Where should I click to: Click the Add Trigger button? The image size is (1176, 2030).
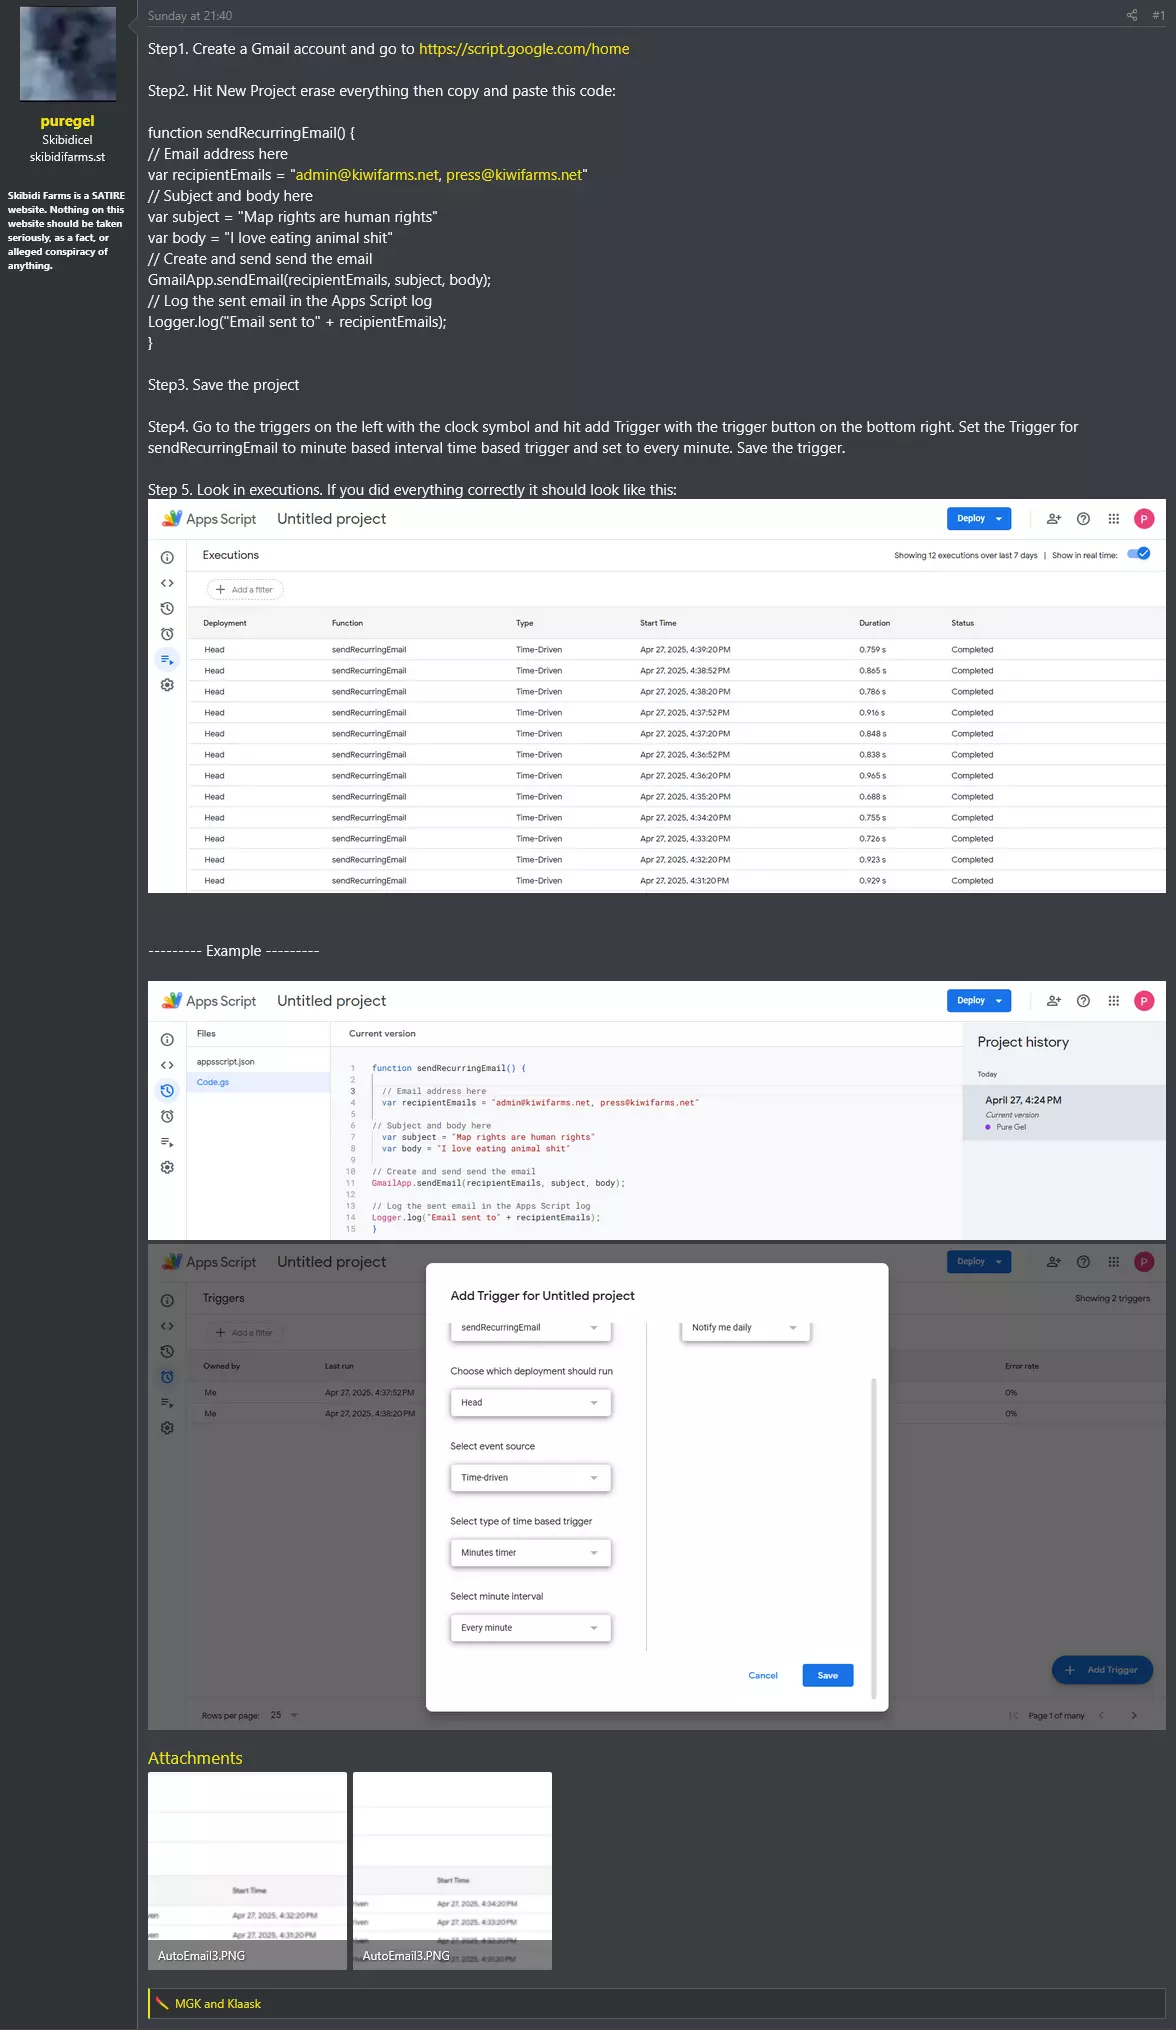click(1102, 1670)
